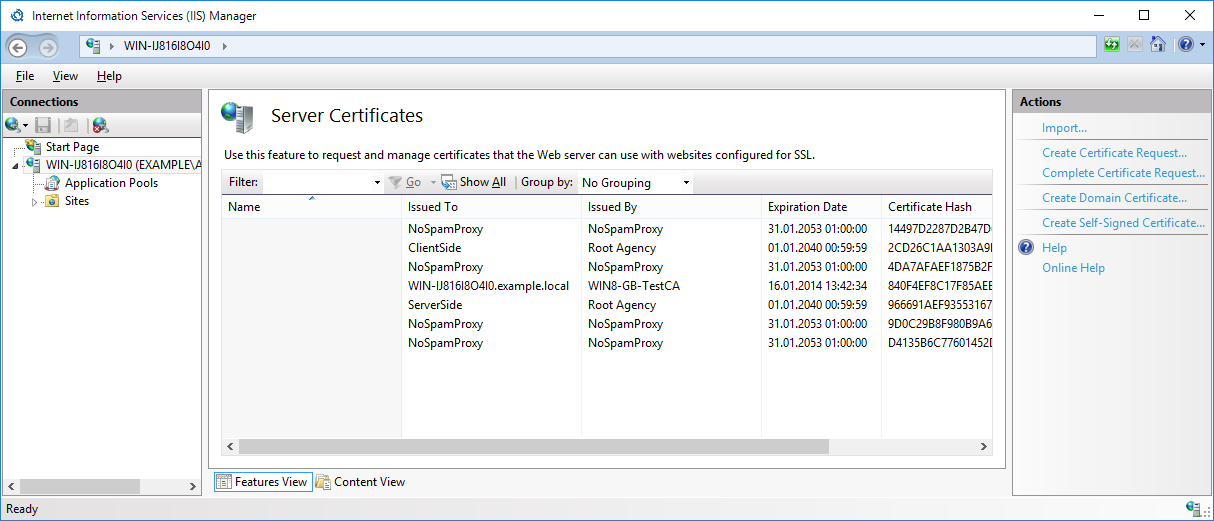This screenshot has height=521, width=1214.
Task: Open the new connection icon dropdown arrow
Action: pos(25,126)
